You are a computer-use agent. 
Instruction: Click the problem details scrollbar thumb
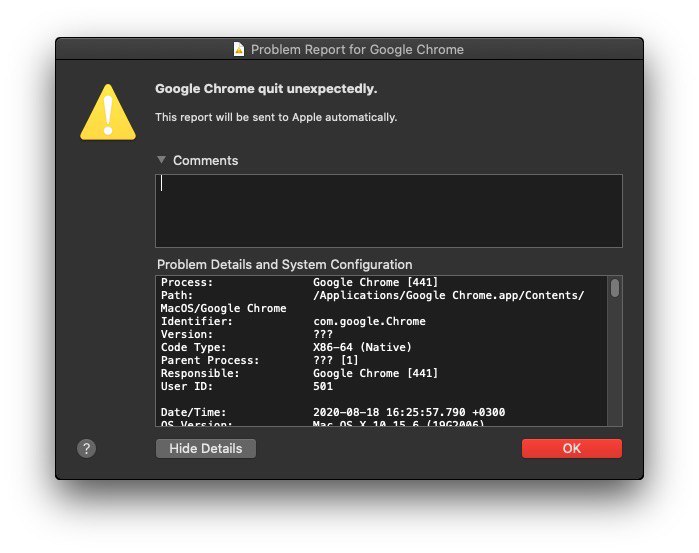[x=615, y=288]
